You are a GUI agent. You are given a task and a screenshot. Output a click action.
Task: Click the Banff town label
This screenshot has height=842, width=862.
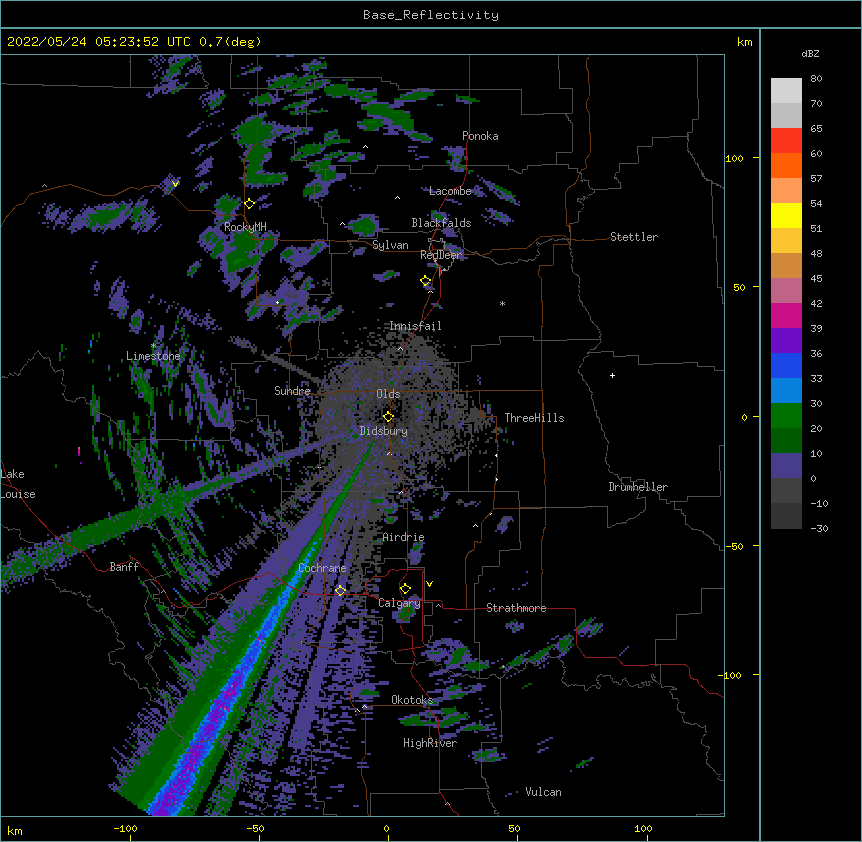pyautogui.click(x=124, y=567)
